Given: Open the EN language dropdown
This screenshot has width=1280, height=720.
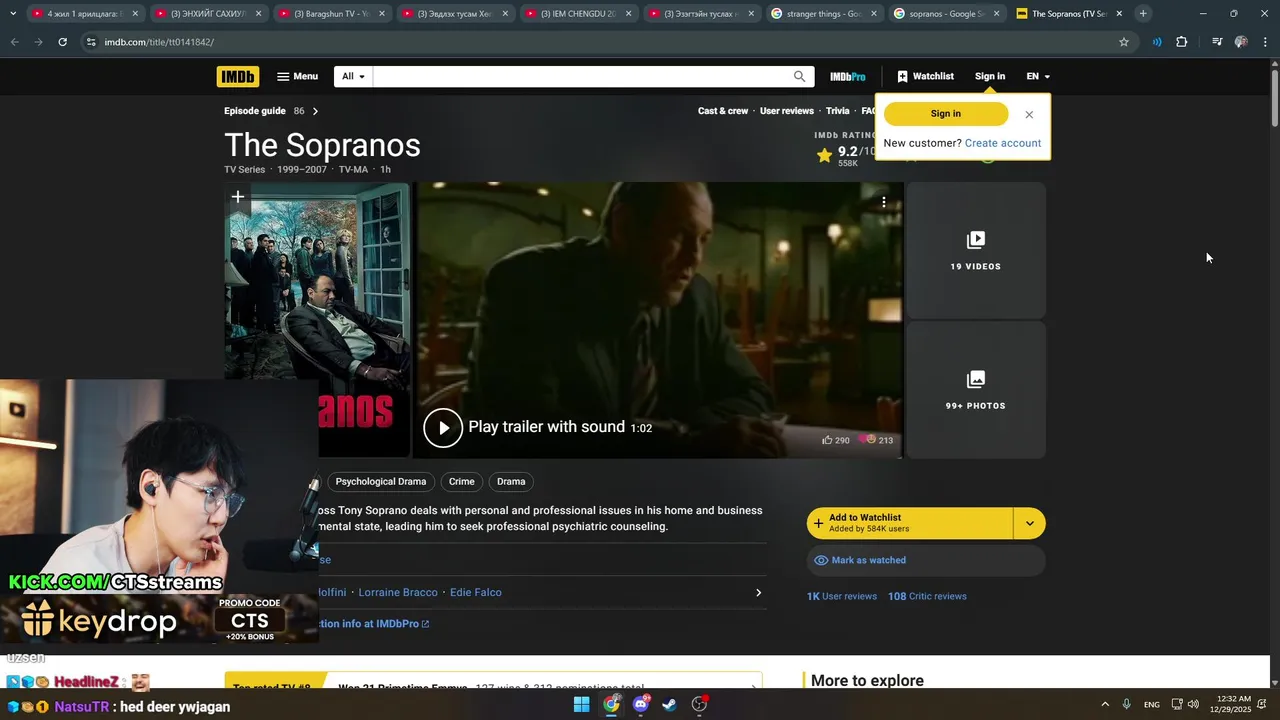Looking at the screenshot, I should click(1038, 76).
